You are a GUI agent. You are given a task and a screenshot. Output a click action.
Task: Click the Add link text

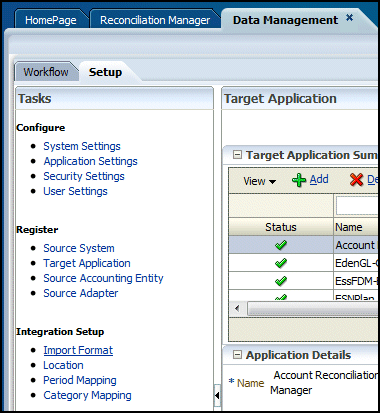click(x=319, y=179)
